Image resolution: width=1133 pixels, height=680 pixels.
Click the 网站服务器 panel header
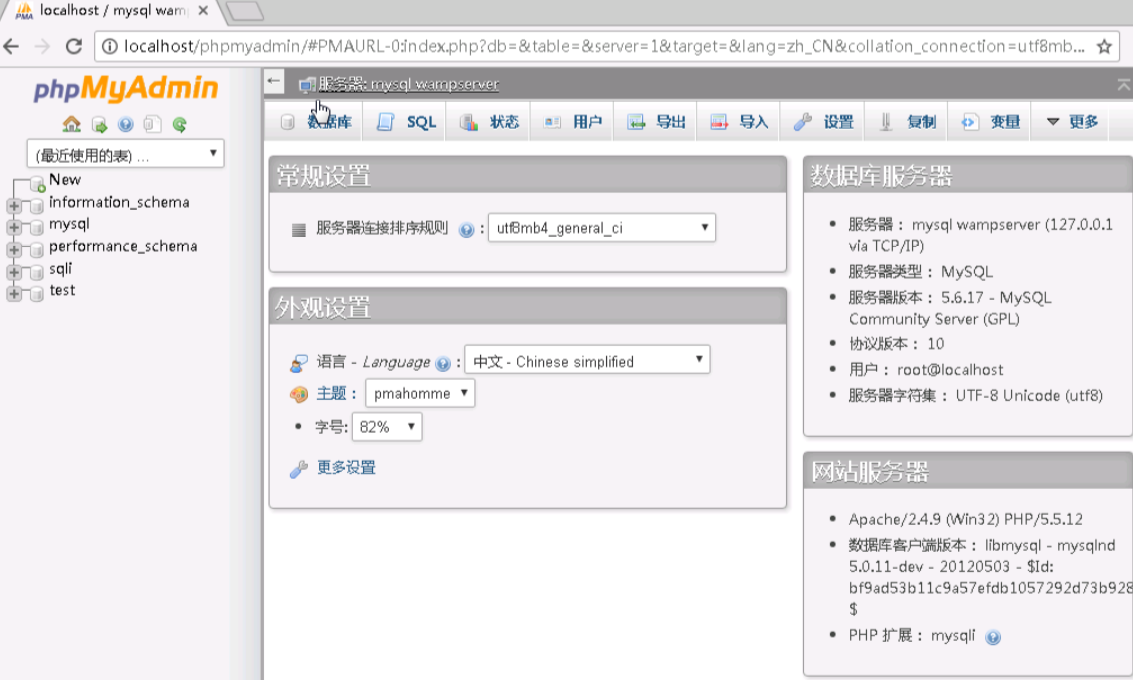pos(968,470)
